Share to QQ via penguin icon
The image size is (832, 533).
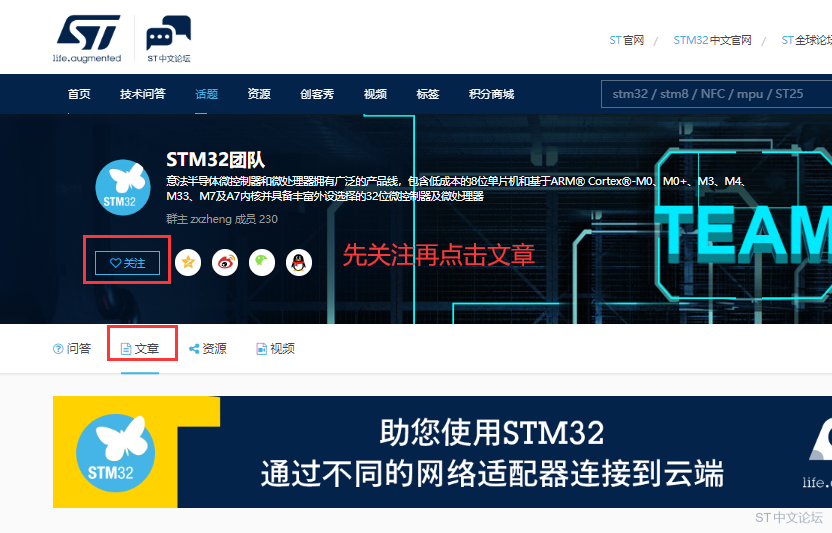pos(299,262)
